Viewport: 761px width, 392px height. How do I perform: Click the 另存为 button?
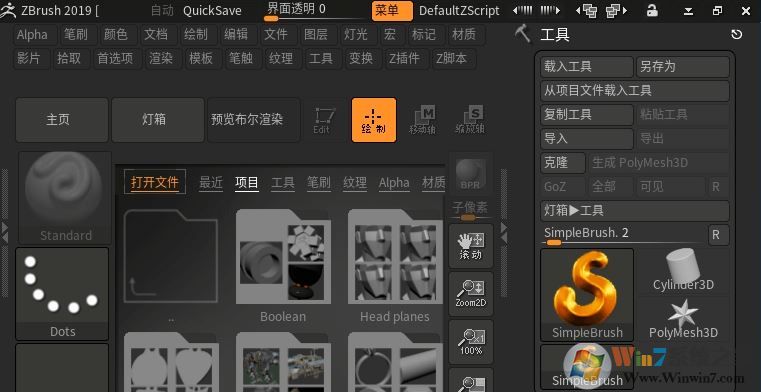click(x=683, y=67)
